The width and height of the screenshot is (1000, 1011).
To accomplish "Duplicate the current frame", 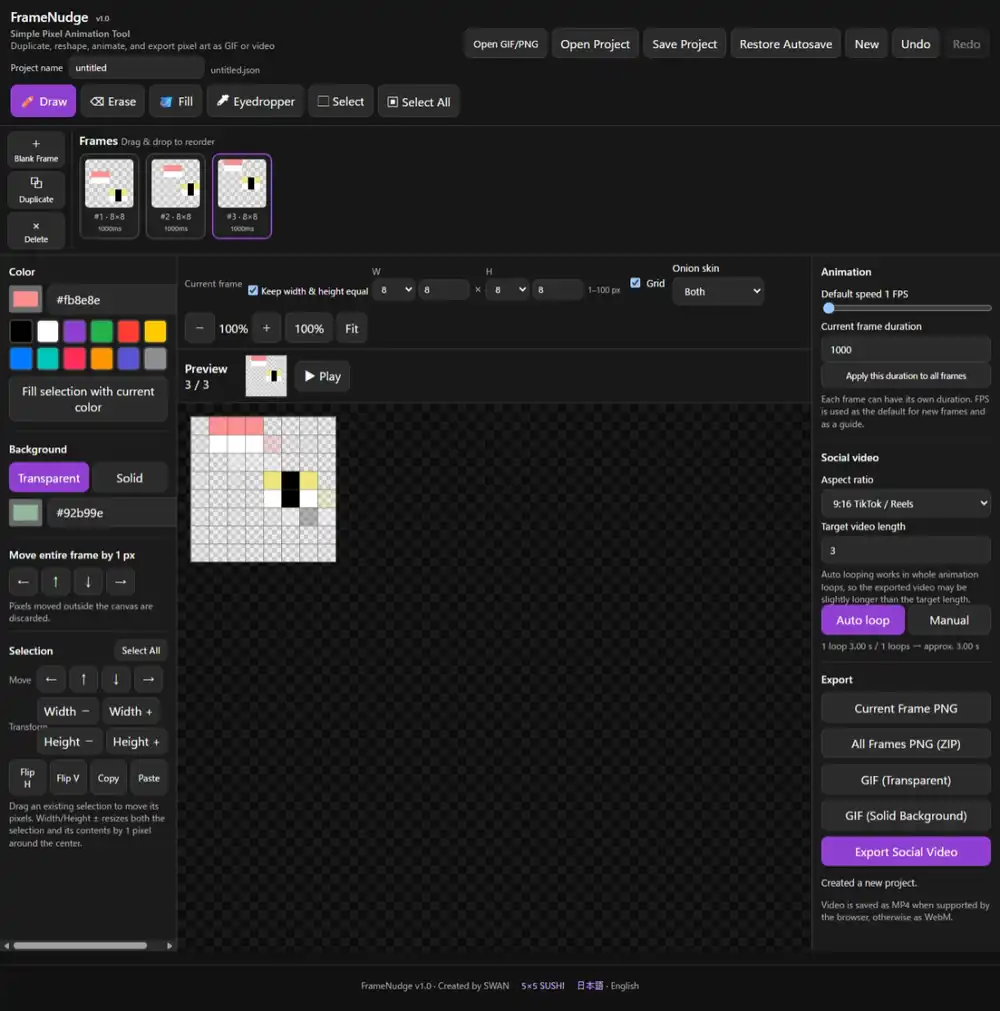I will [x=36, y=190].
